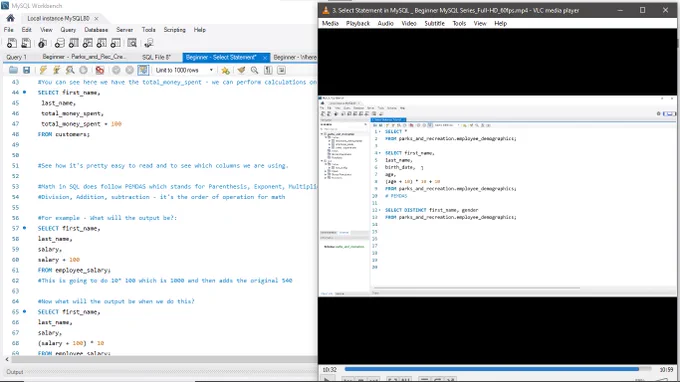Click the VLC total time 10:59 label
The width and height of the screenshot is (680, 382).
click(666, 369)
